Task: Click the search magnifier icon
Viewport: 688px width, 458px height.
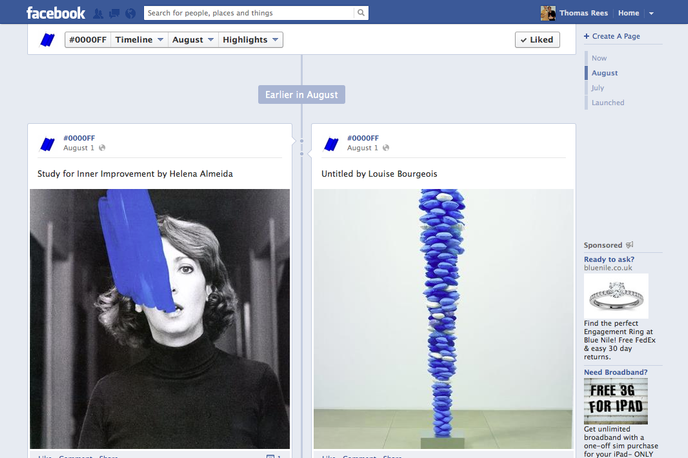Action: pyautogui.click(x=360, y=14)
